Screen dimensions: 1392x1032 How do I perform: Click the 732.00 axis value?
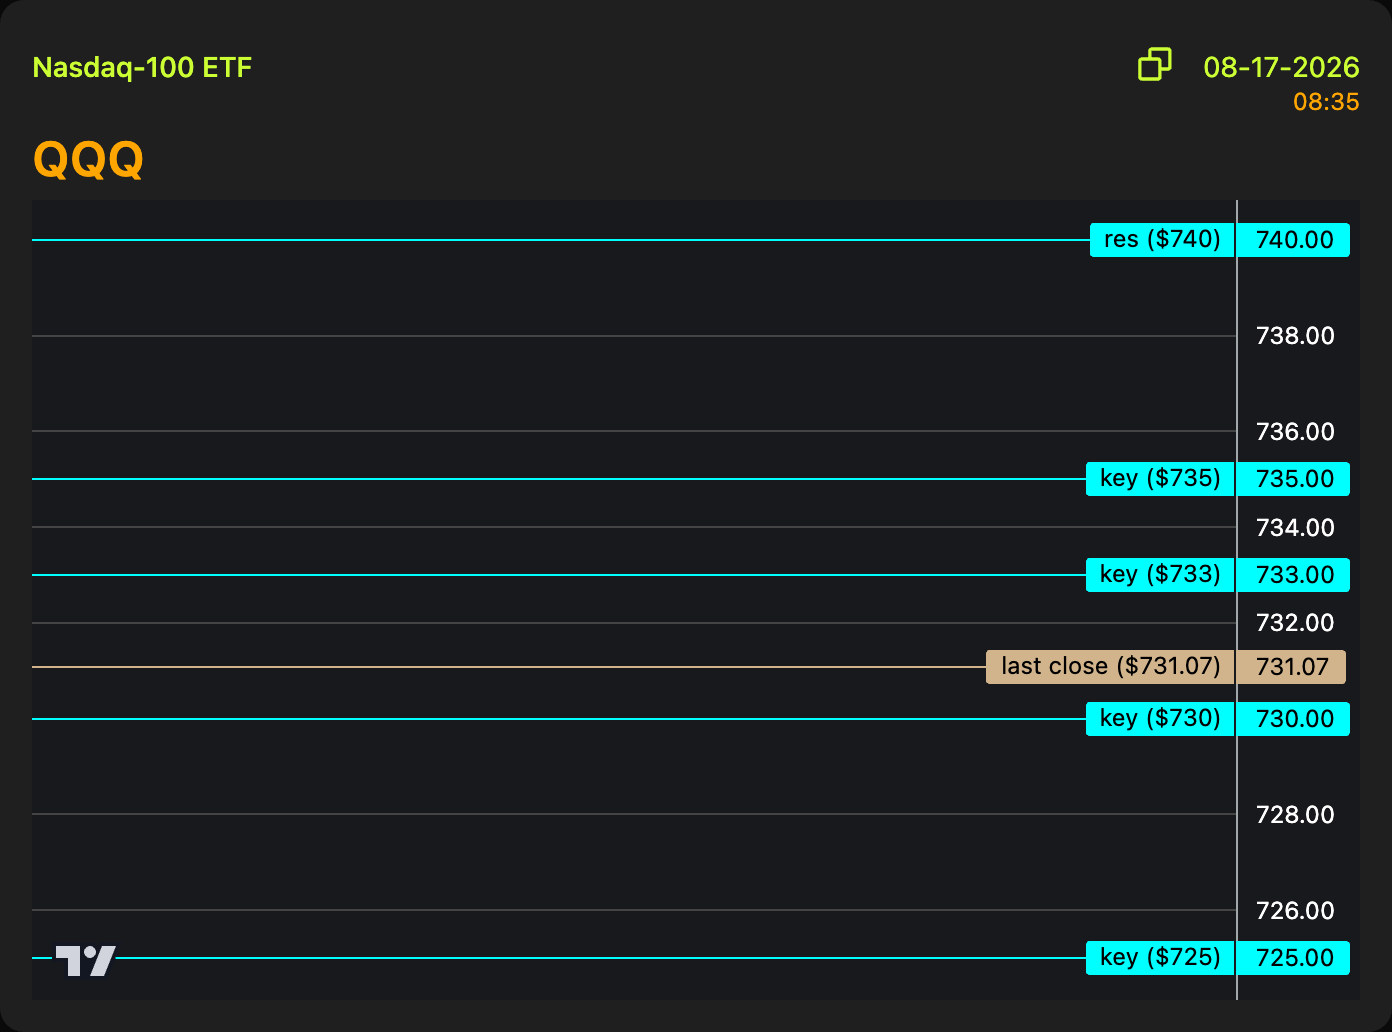(1295, 623)
